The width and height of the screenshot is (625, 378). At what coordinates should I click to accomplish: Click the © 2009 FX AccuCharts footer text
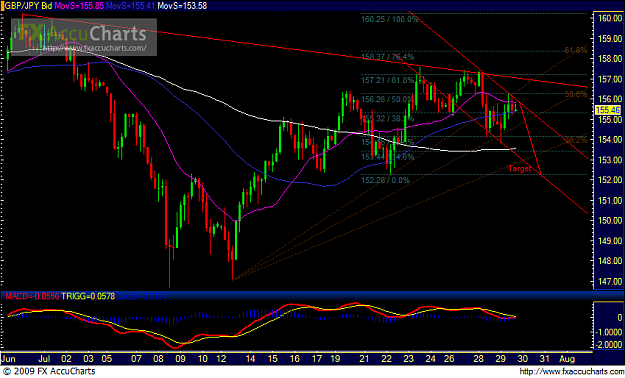point(49,372)
